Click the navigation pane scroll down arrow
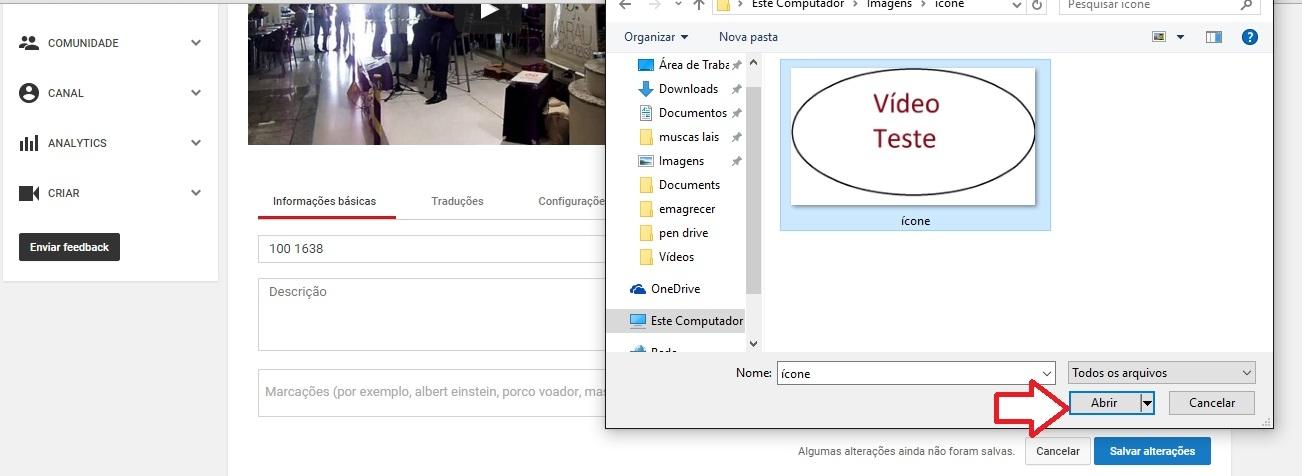The image size is (1302, 476). point(754,343)
